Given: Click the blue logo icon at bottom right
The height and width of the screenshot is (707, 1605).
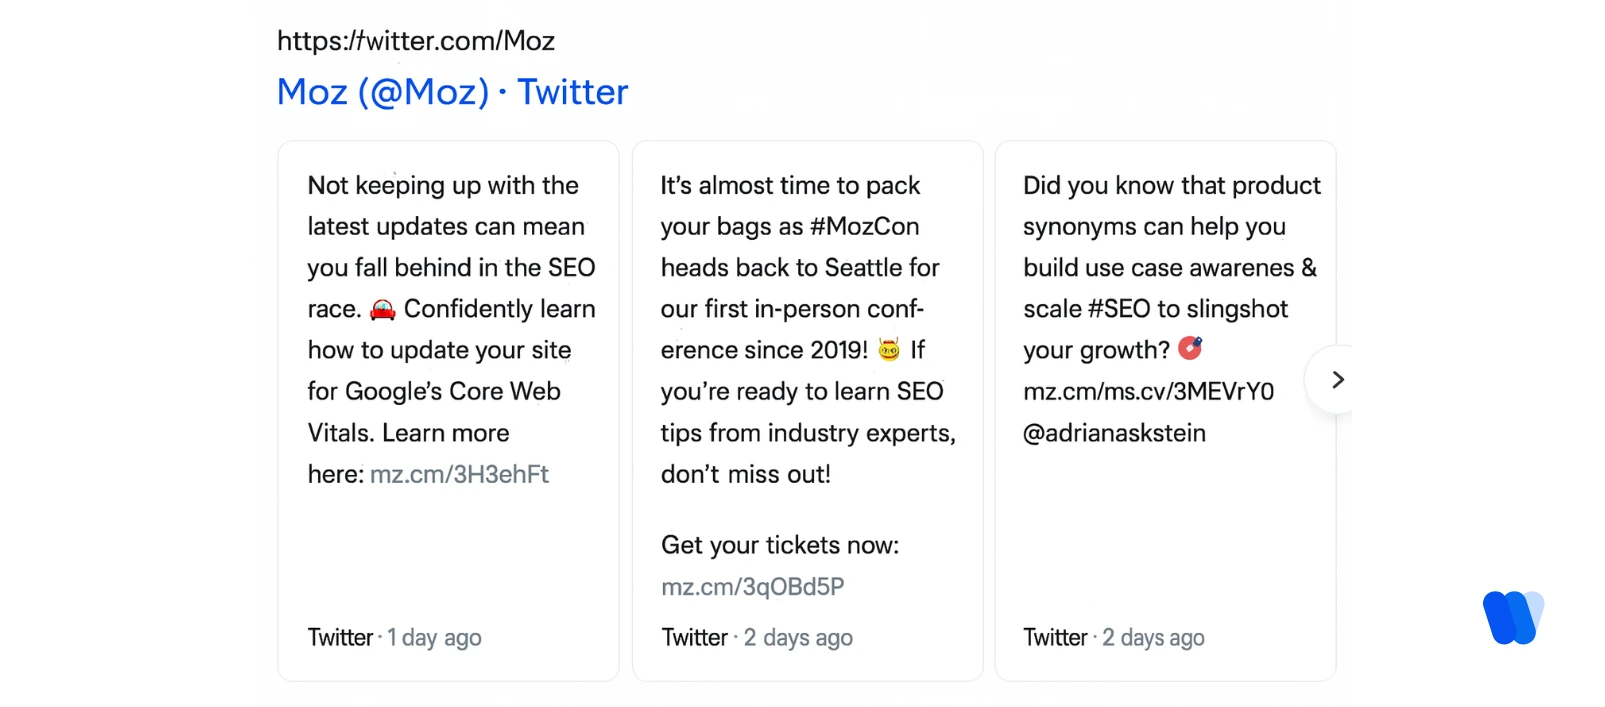Looking at the screenshot, I should [x=1513, y=617].
